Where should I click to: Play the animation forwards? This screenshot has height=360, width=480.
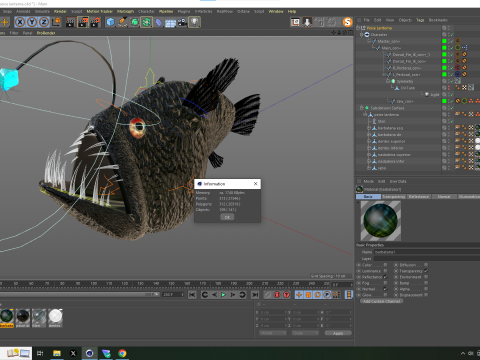point(223,295)
